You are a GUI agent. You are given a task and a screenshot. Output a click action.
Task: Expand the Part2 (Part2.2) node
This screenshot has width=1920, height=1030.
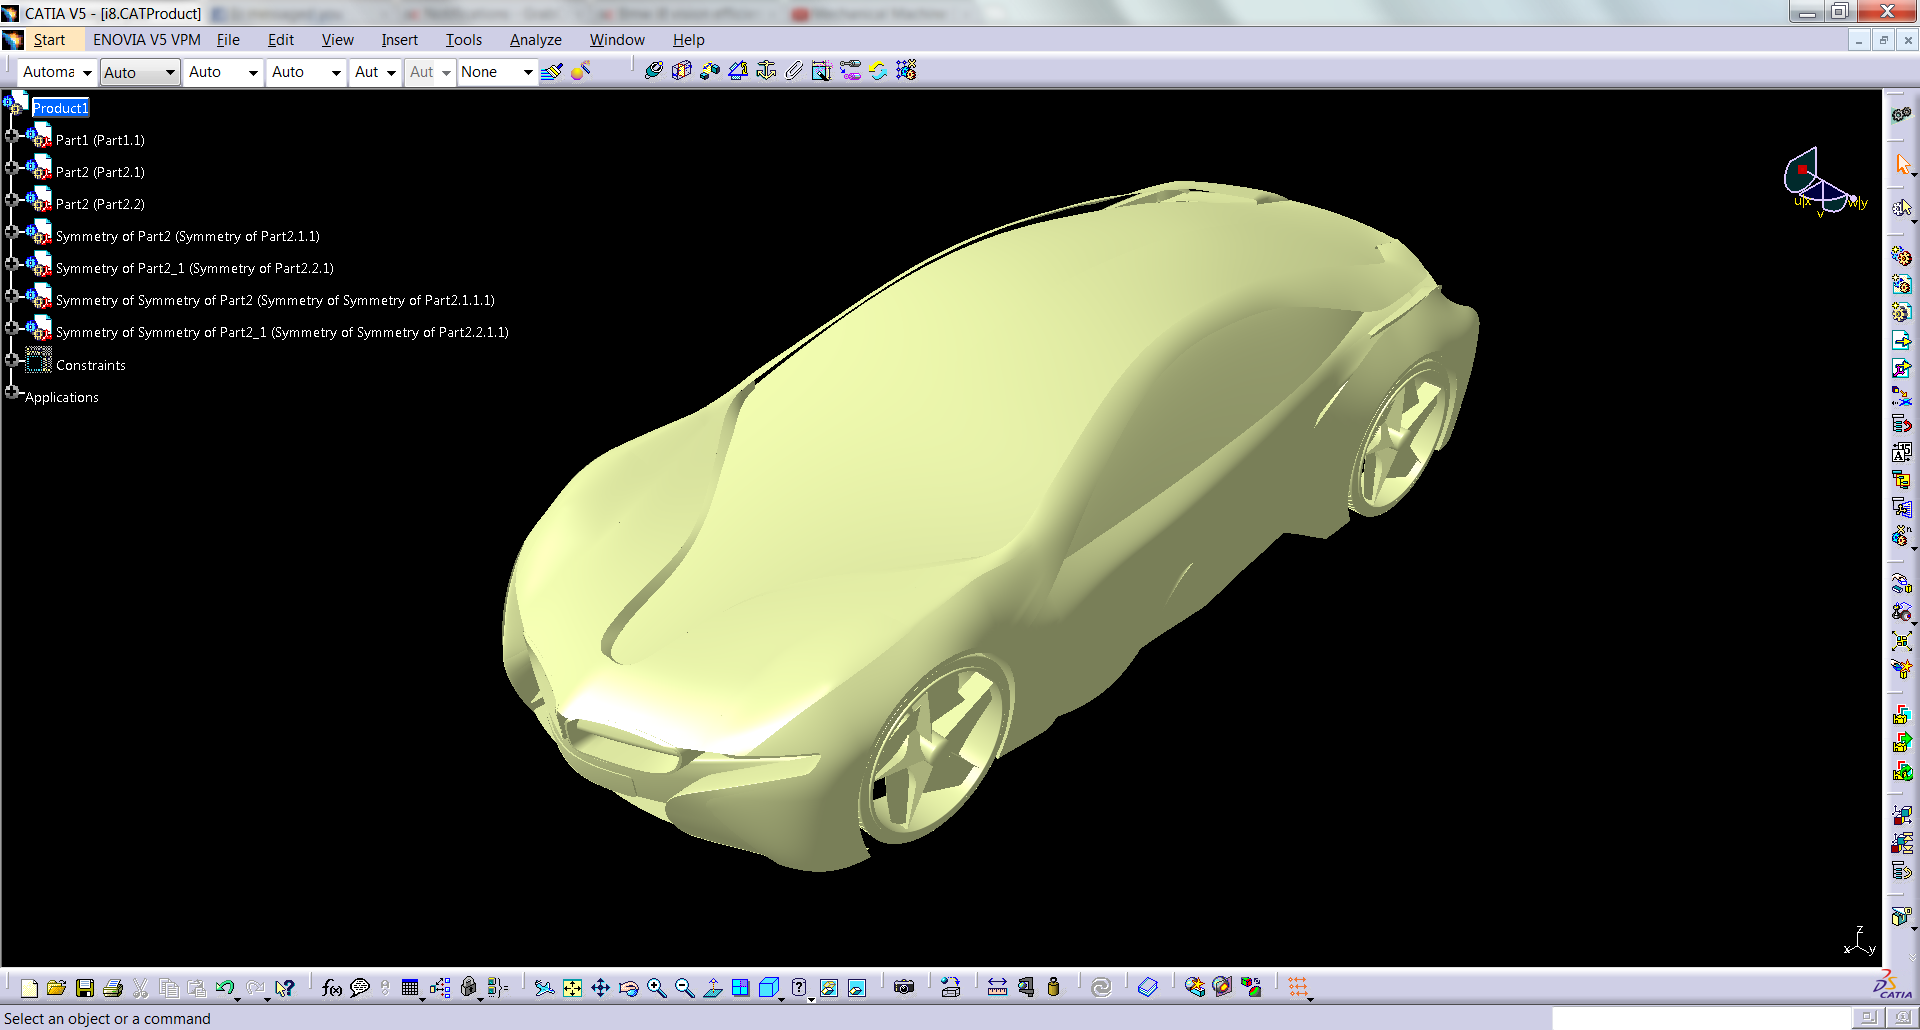(x=11, y=200)
